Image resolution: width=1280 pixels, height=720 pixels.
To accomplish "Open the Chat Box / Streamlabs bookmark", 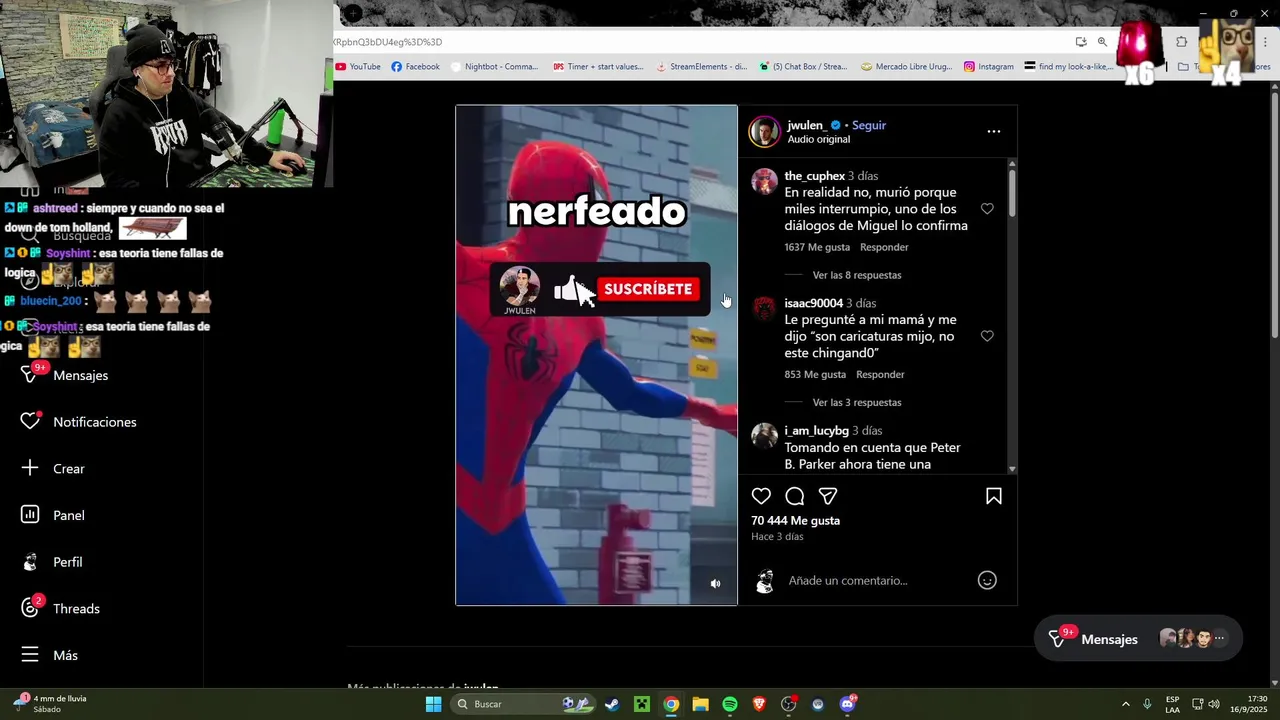I will coord(803,67).
